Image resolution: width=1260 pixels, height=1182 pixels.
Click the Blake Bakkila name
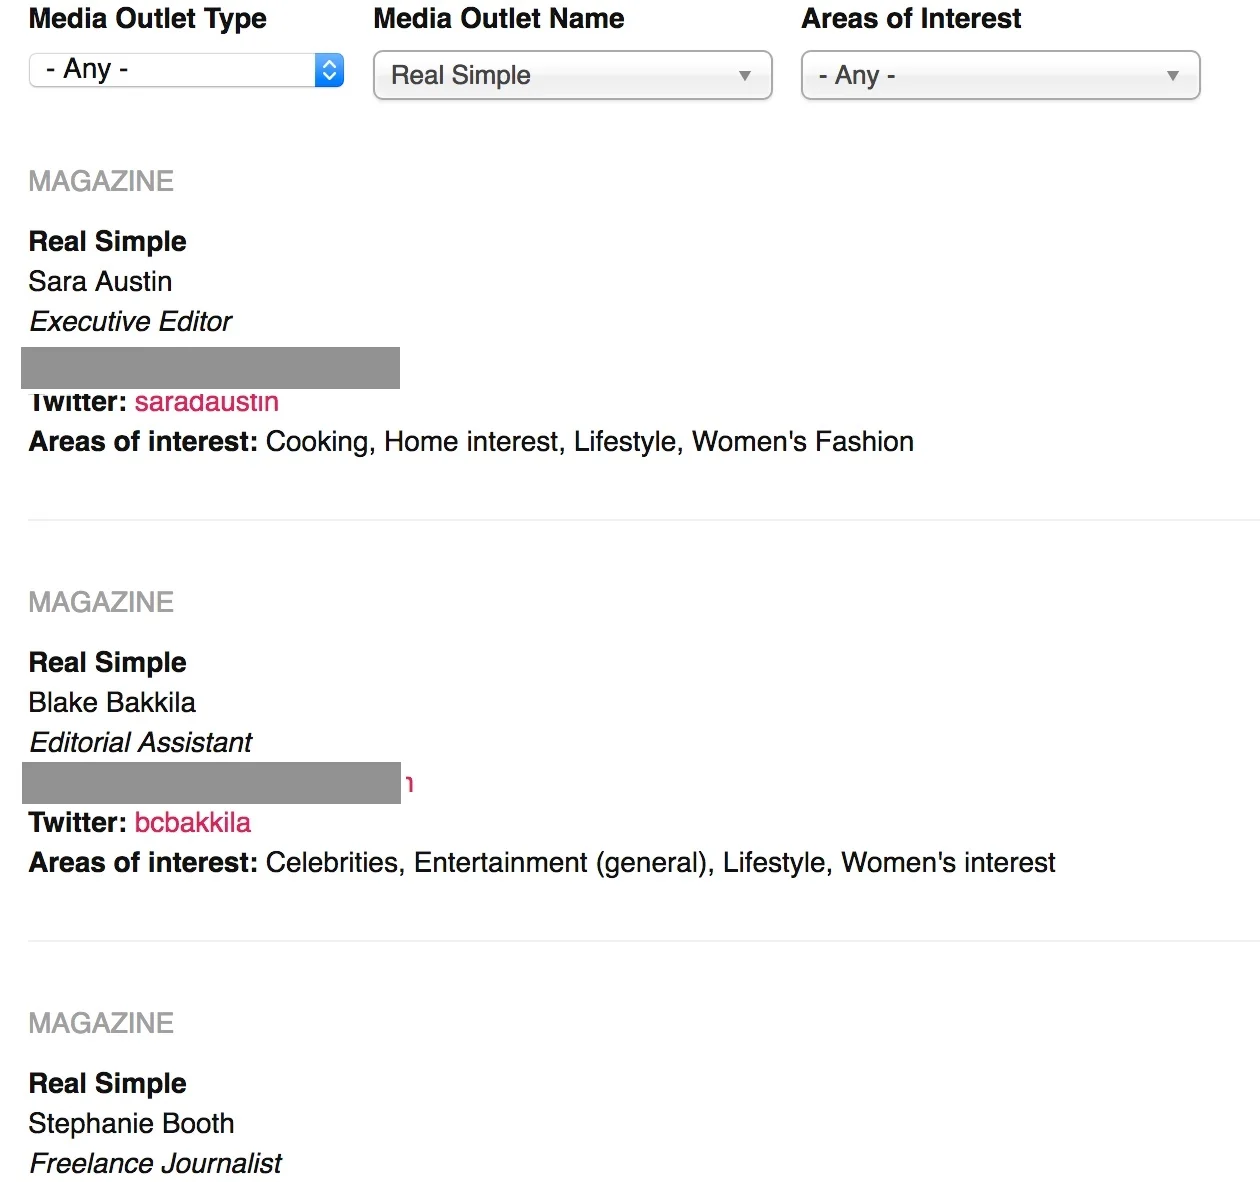point(112,703)
